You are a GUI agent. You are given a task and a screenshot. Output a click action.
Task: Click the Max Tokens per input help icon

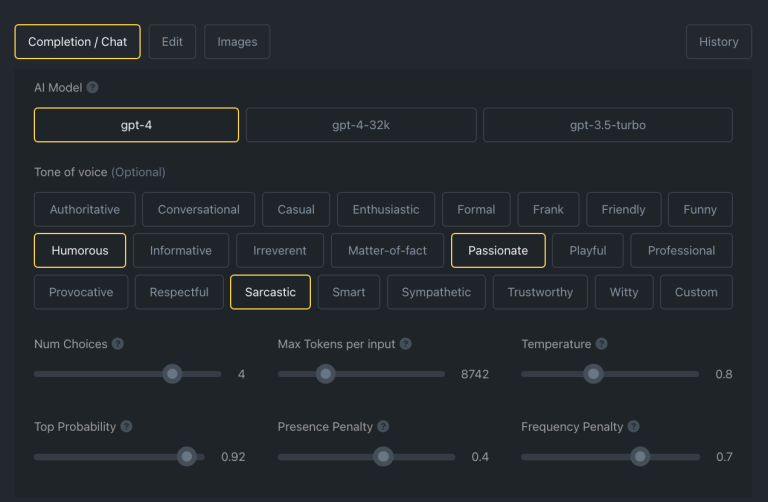pyautogui.click(x=406, y=344)
